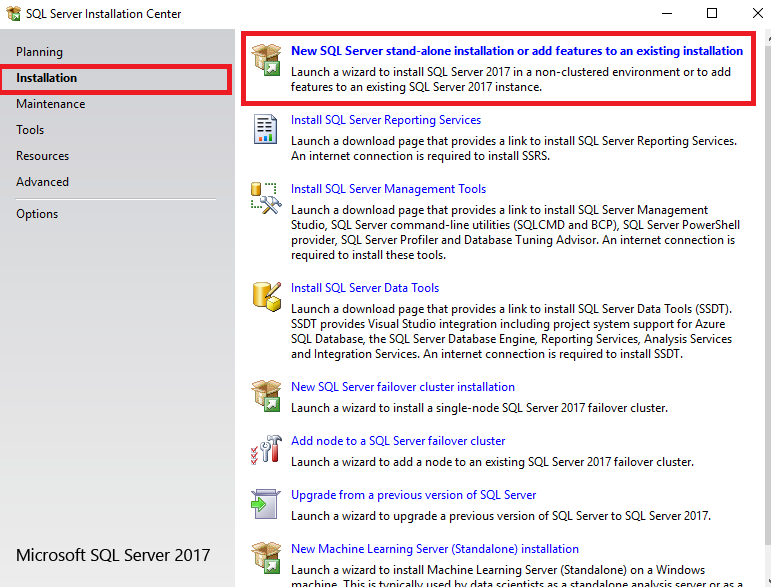The height and width of the screenshot is (587, 771).
Task: Go to the Maintenance section
Action: [51, 104]
